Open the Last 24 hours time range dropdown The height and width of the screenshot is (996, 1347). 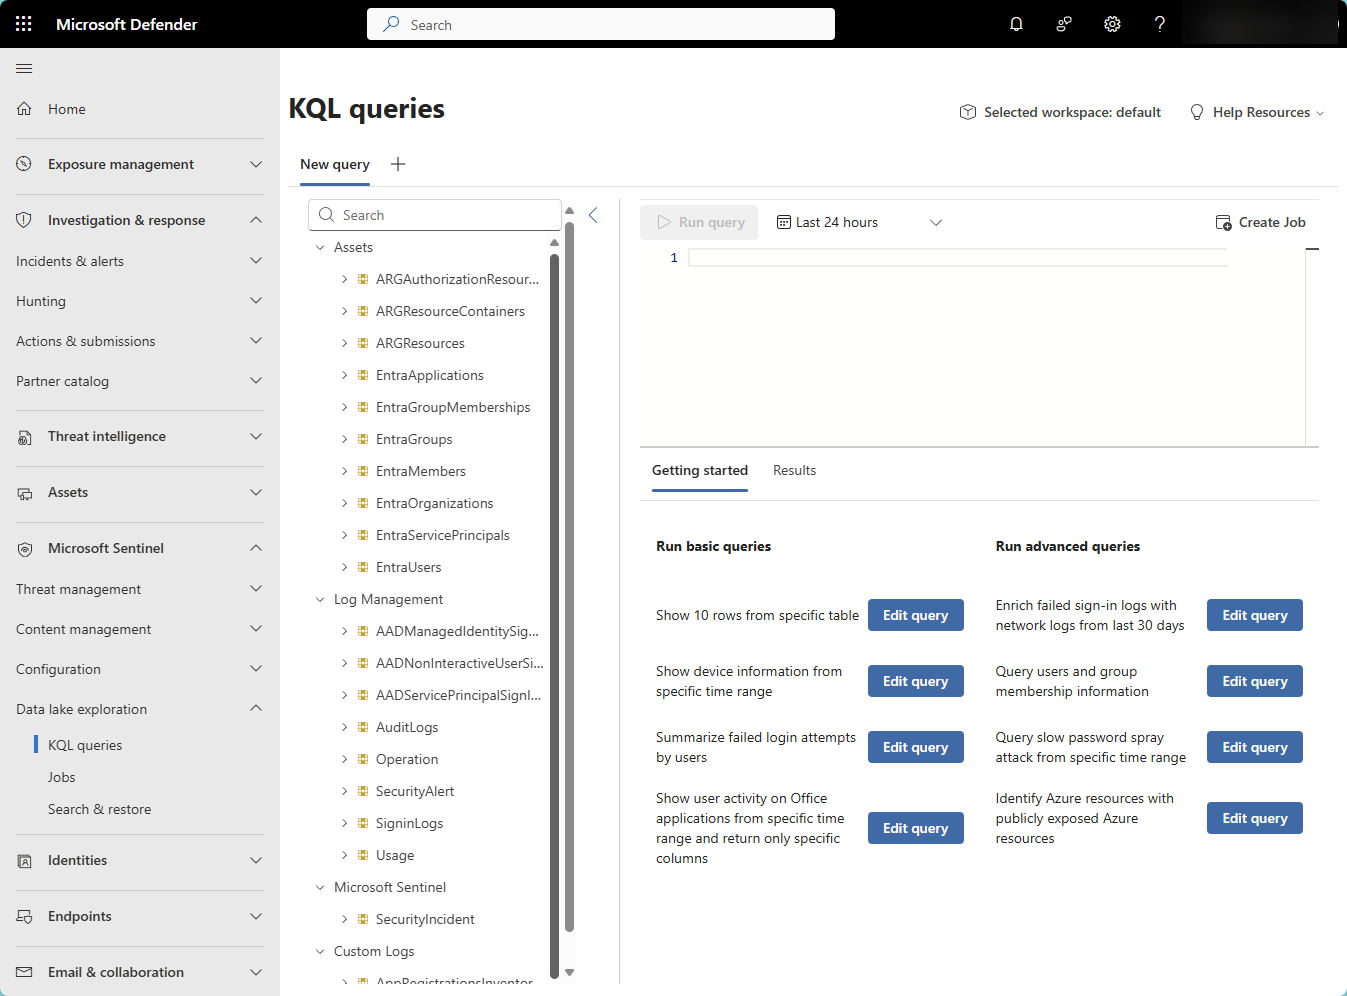coord(859,222)
